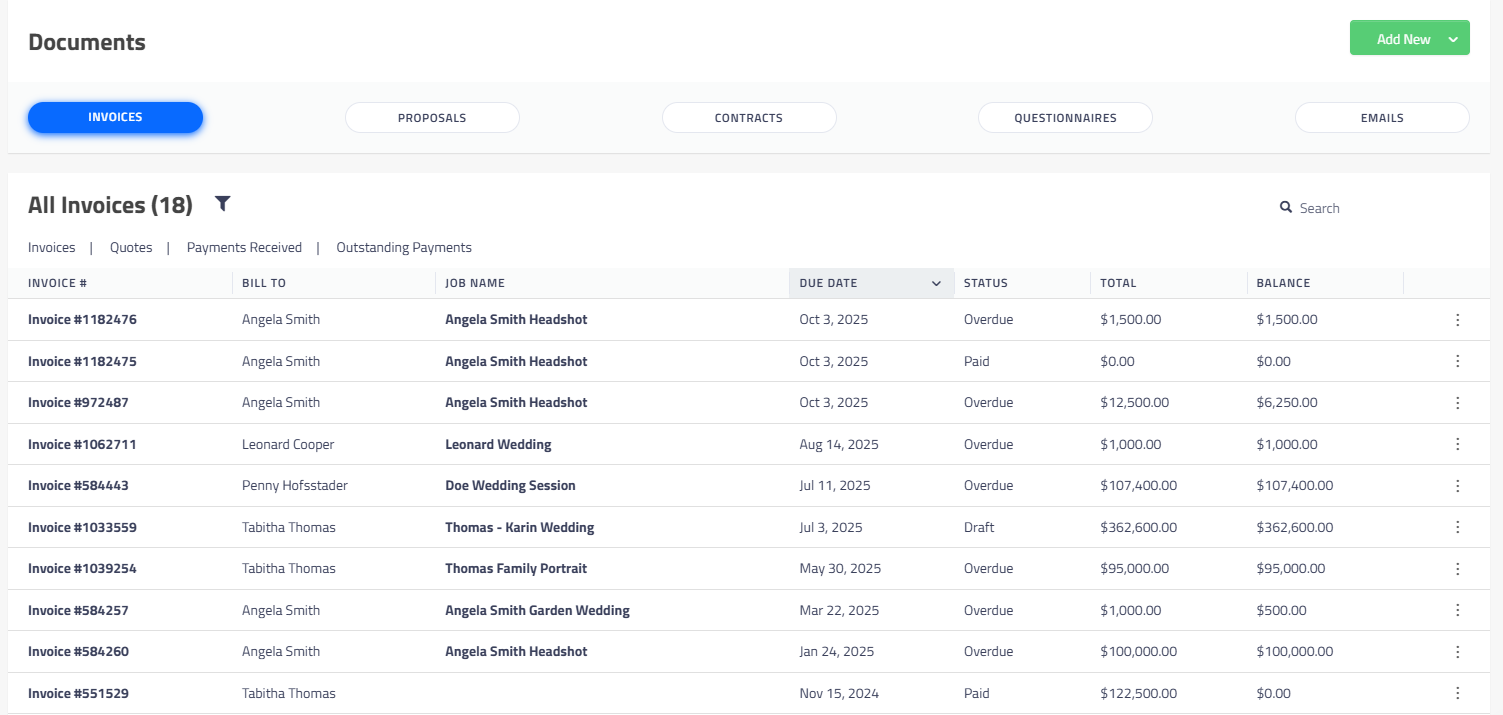Select the Payments Received filter link
This screenshot has height=715, width=1503.
(x=244, y=247)
